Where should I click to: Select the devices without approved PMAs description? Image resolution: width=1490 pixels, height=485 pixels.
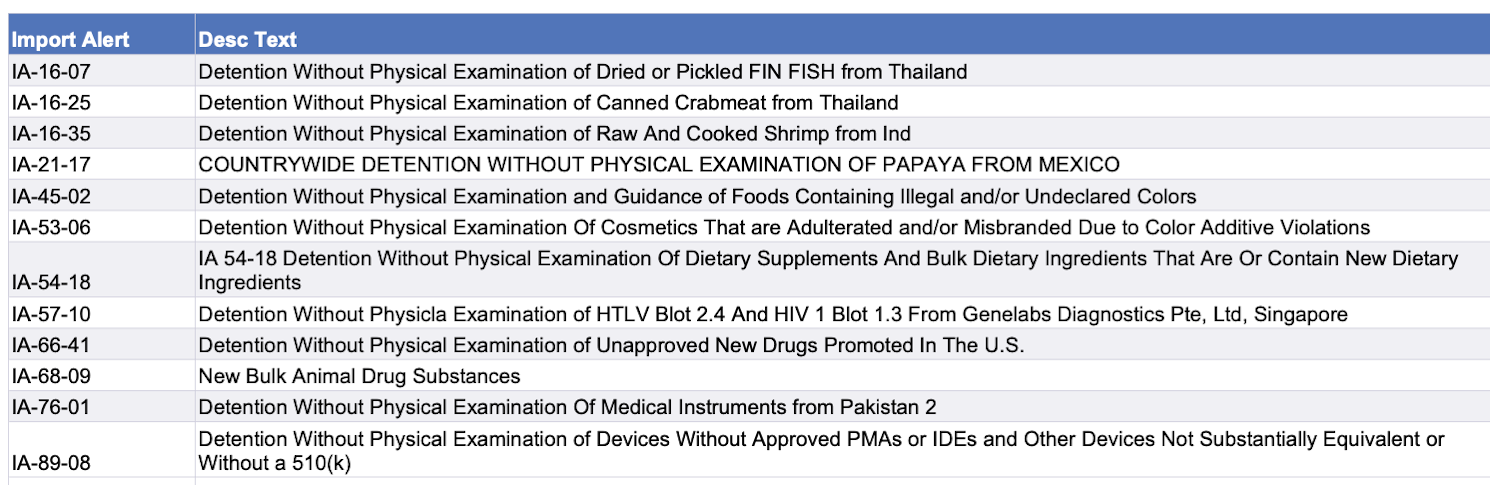[820, 451]
